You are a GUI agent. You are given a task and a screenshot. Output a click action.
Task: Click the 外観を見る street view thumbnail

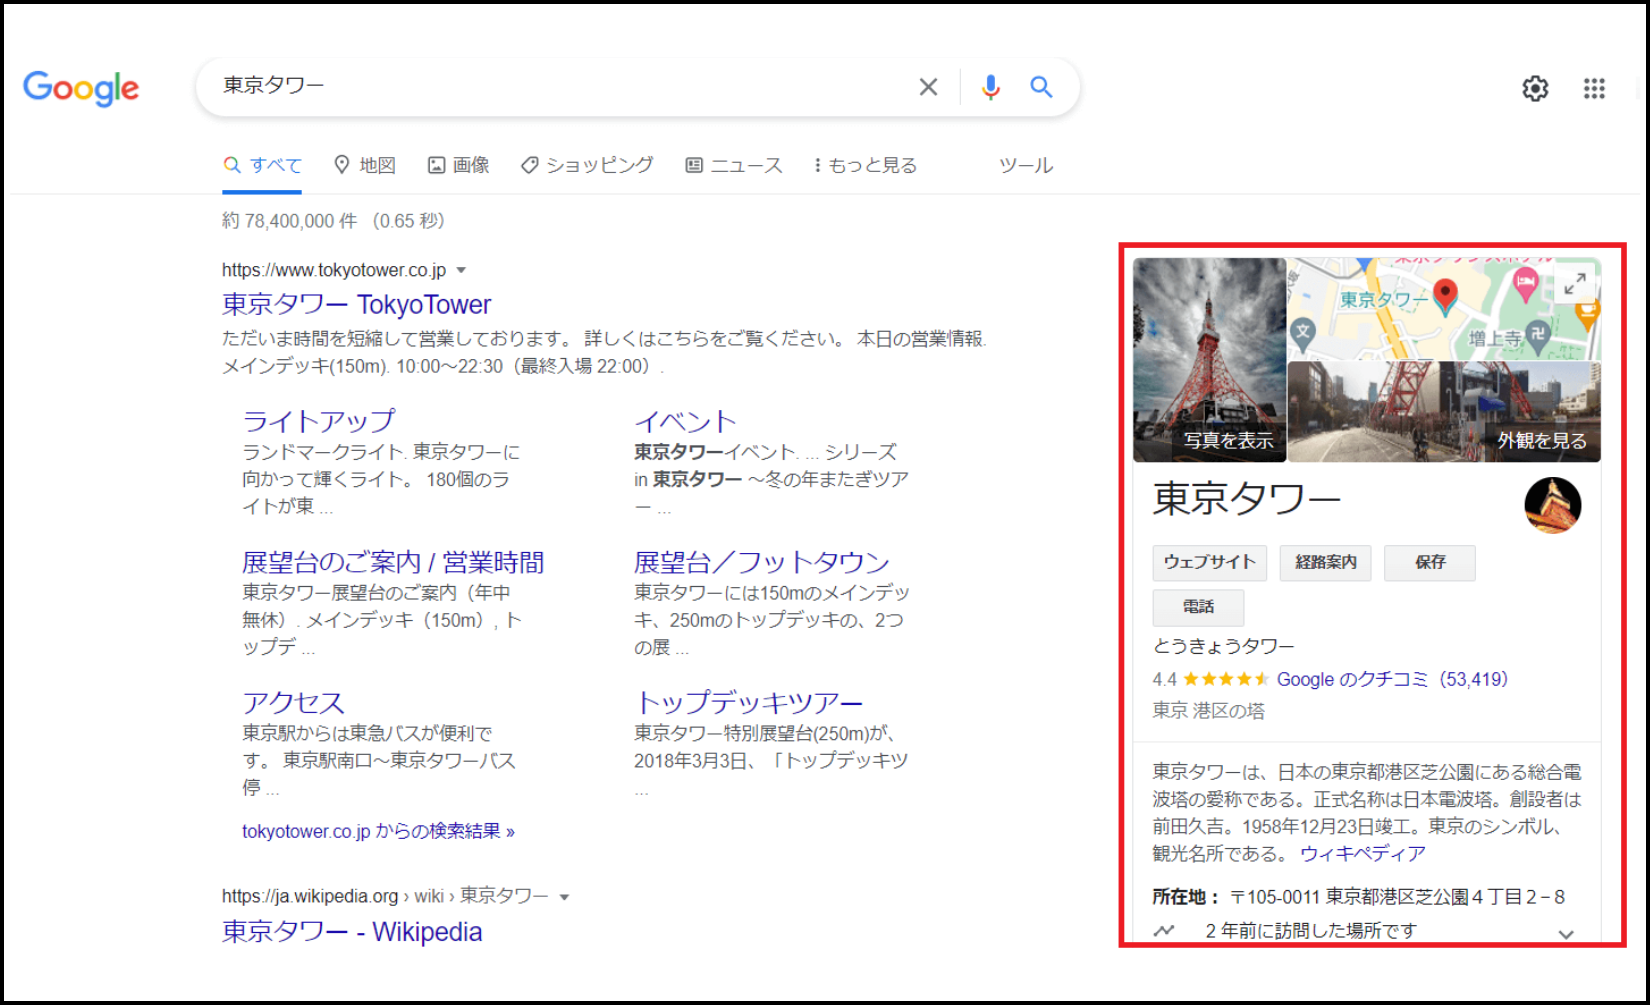[1444, 412]
